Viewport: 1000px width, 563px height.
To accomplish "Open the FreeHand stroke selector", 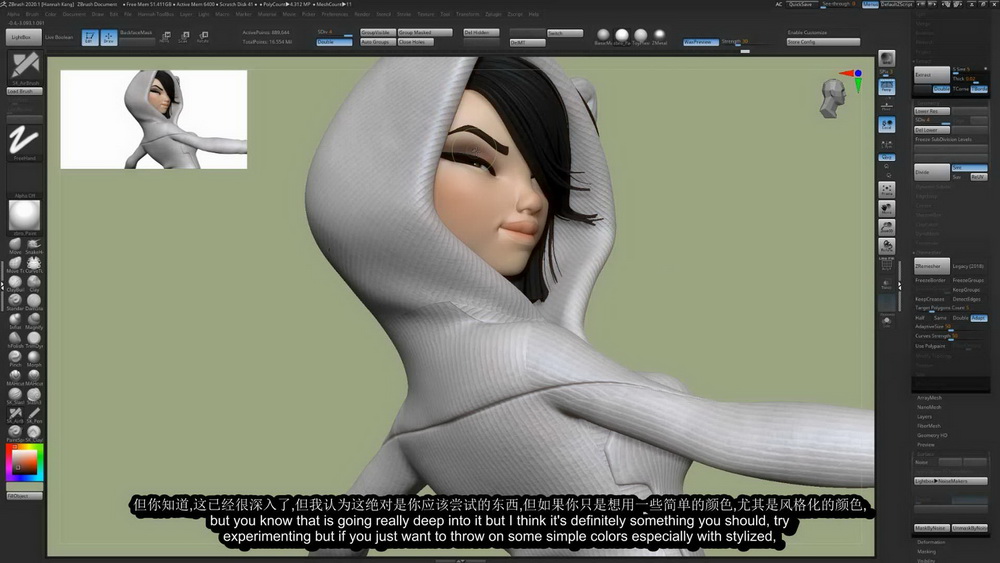I will (x=25, y=143).
